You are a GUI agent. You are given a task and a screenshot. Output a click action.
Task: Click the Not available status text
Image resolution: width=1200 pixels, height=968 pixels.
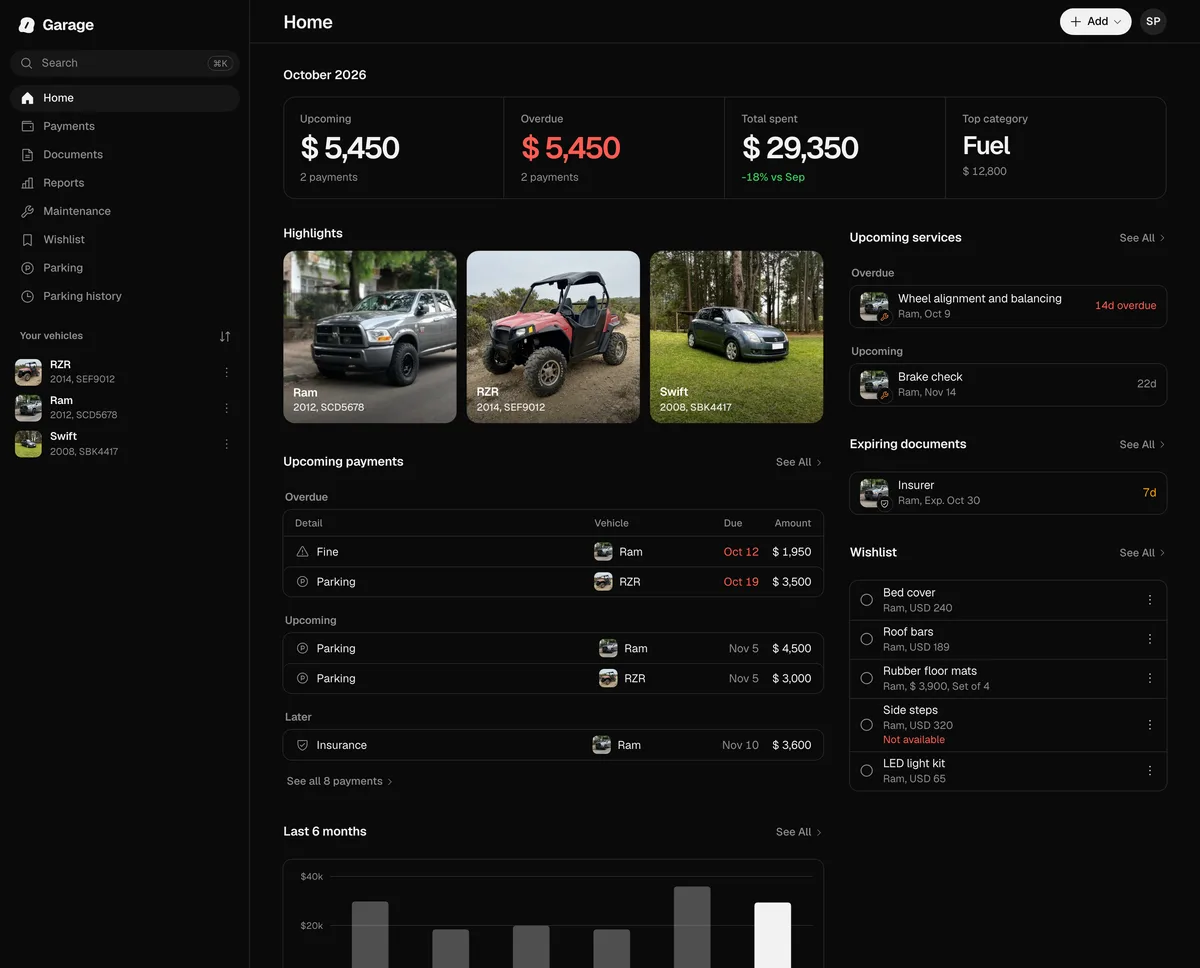tap(914, 740)
